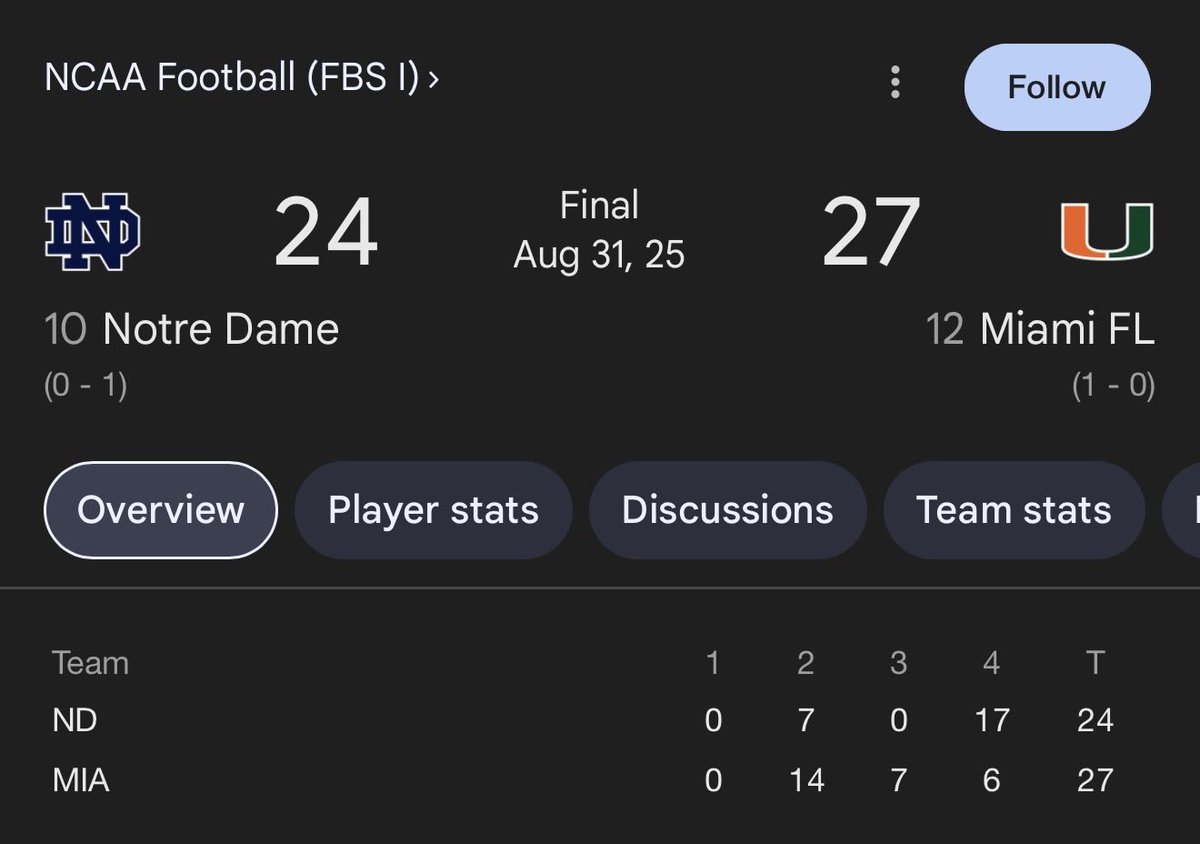The image size is (1200, 844).
Task: Click Miami's score of 27
Action: click(871, 232)
